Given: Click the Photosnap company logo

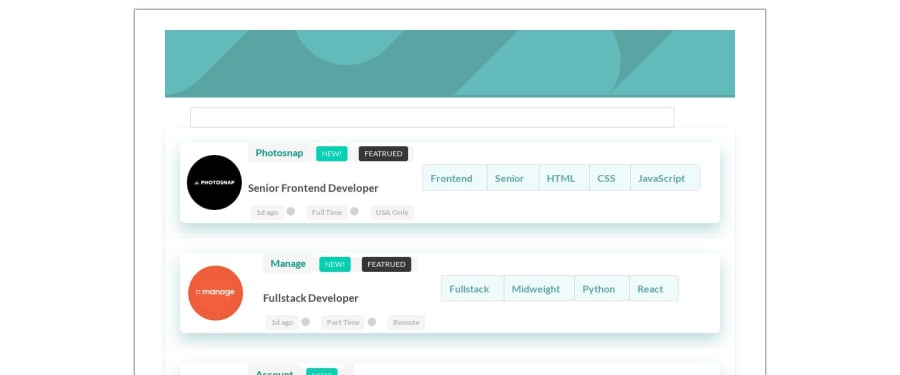Looking at the screenshot, I should [x=214, y=182].
